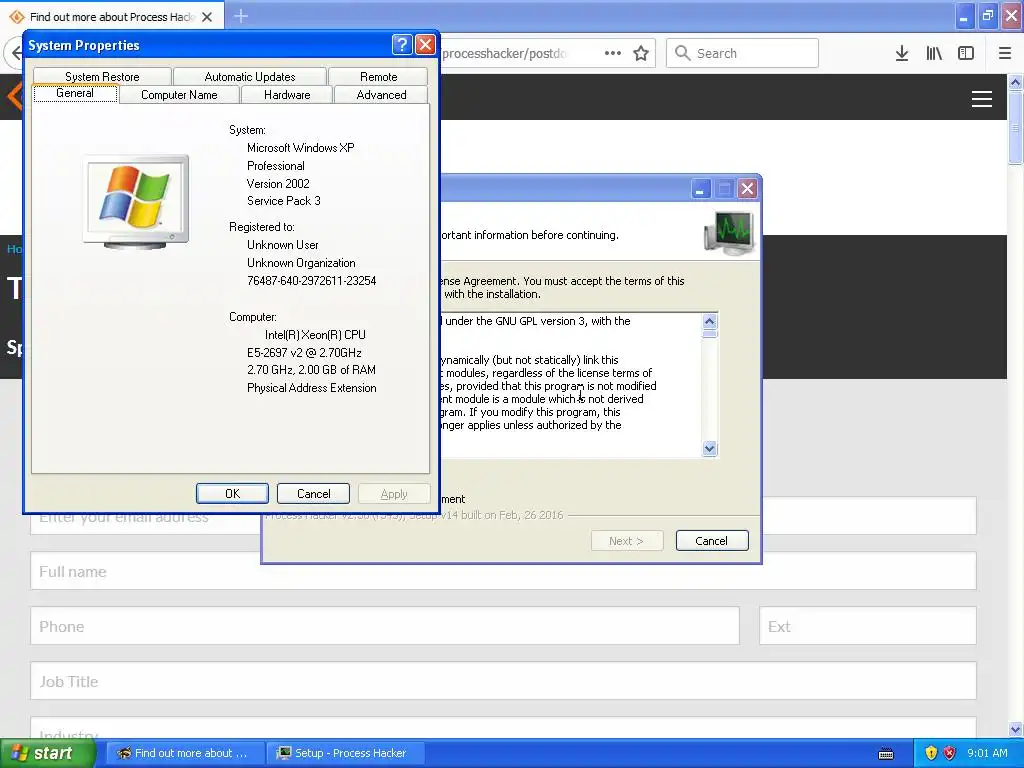Click the Apply button in System Properties
Screen dimensions: 1024x768
pyautogui.click(x=394, y=494)
